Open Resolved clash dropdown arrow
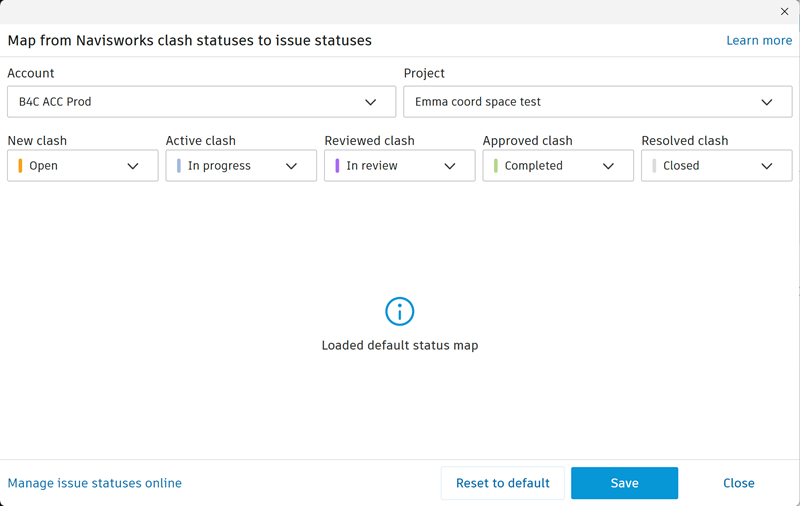 tap(767, 166)
